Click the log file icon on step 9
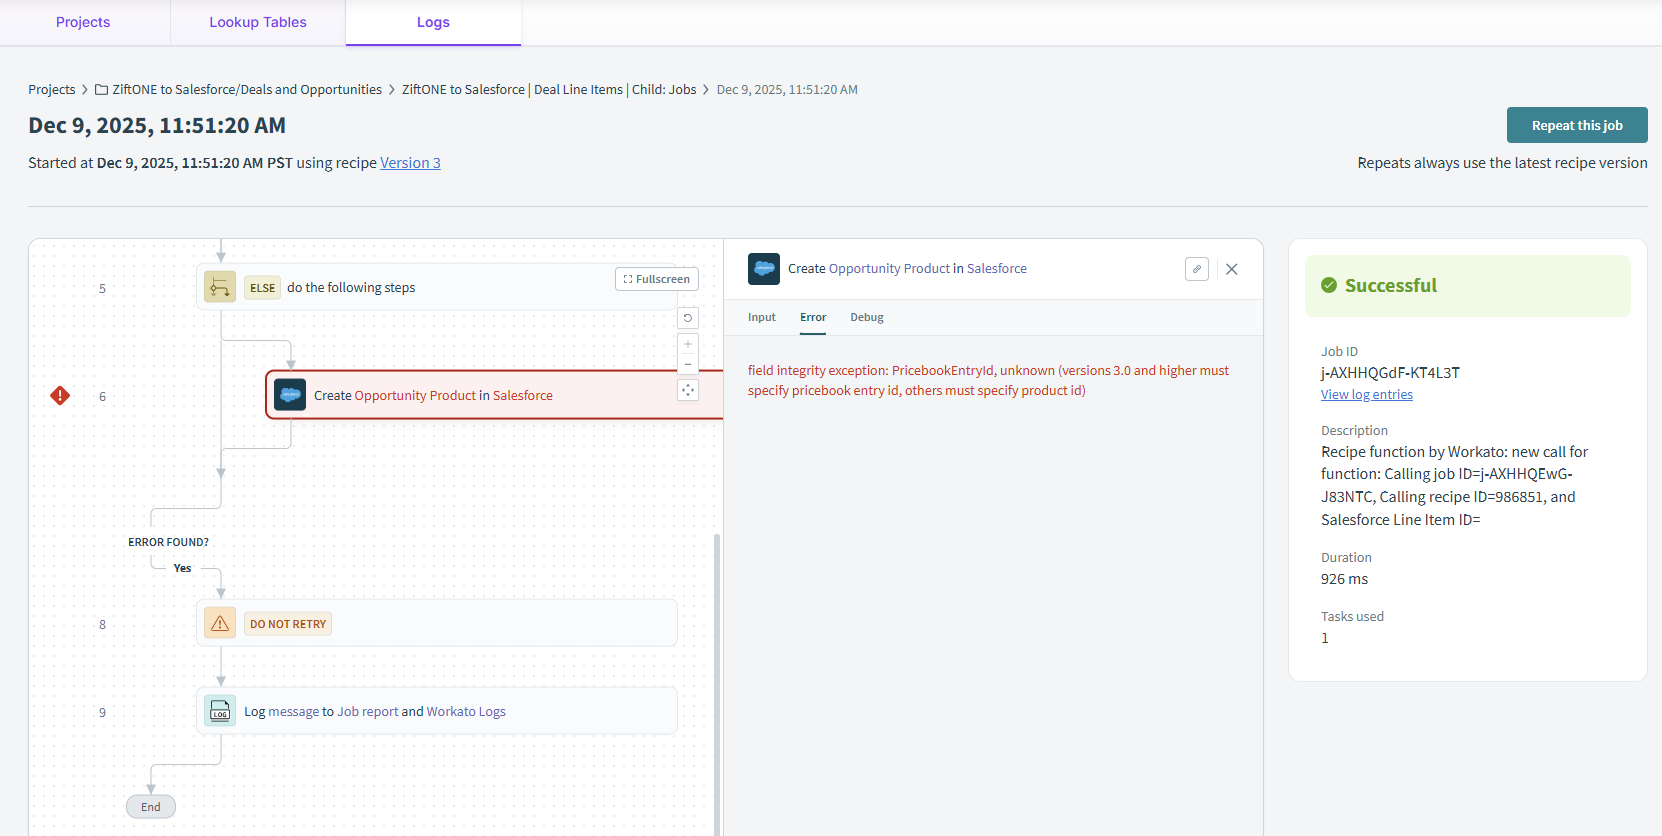Image resolution: width=1662 pixels, height=836 pixels. (220, 712)
